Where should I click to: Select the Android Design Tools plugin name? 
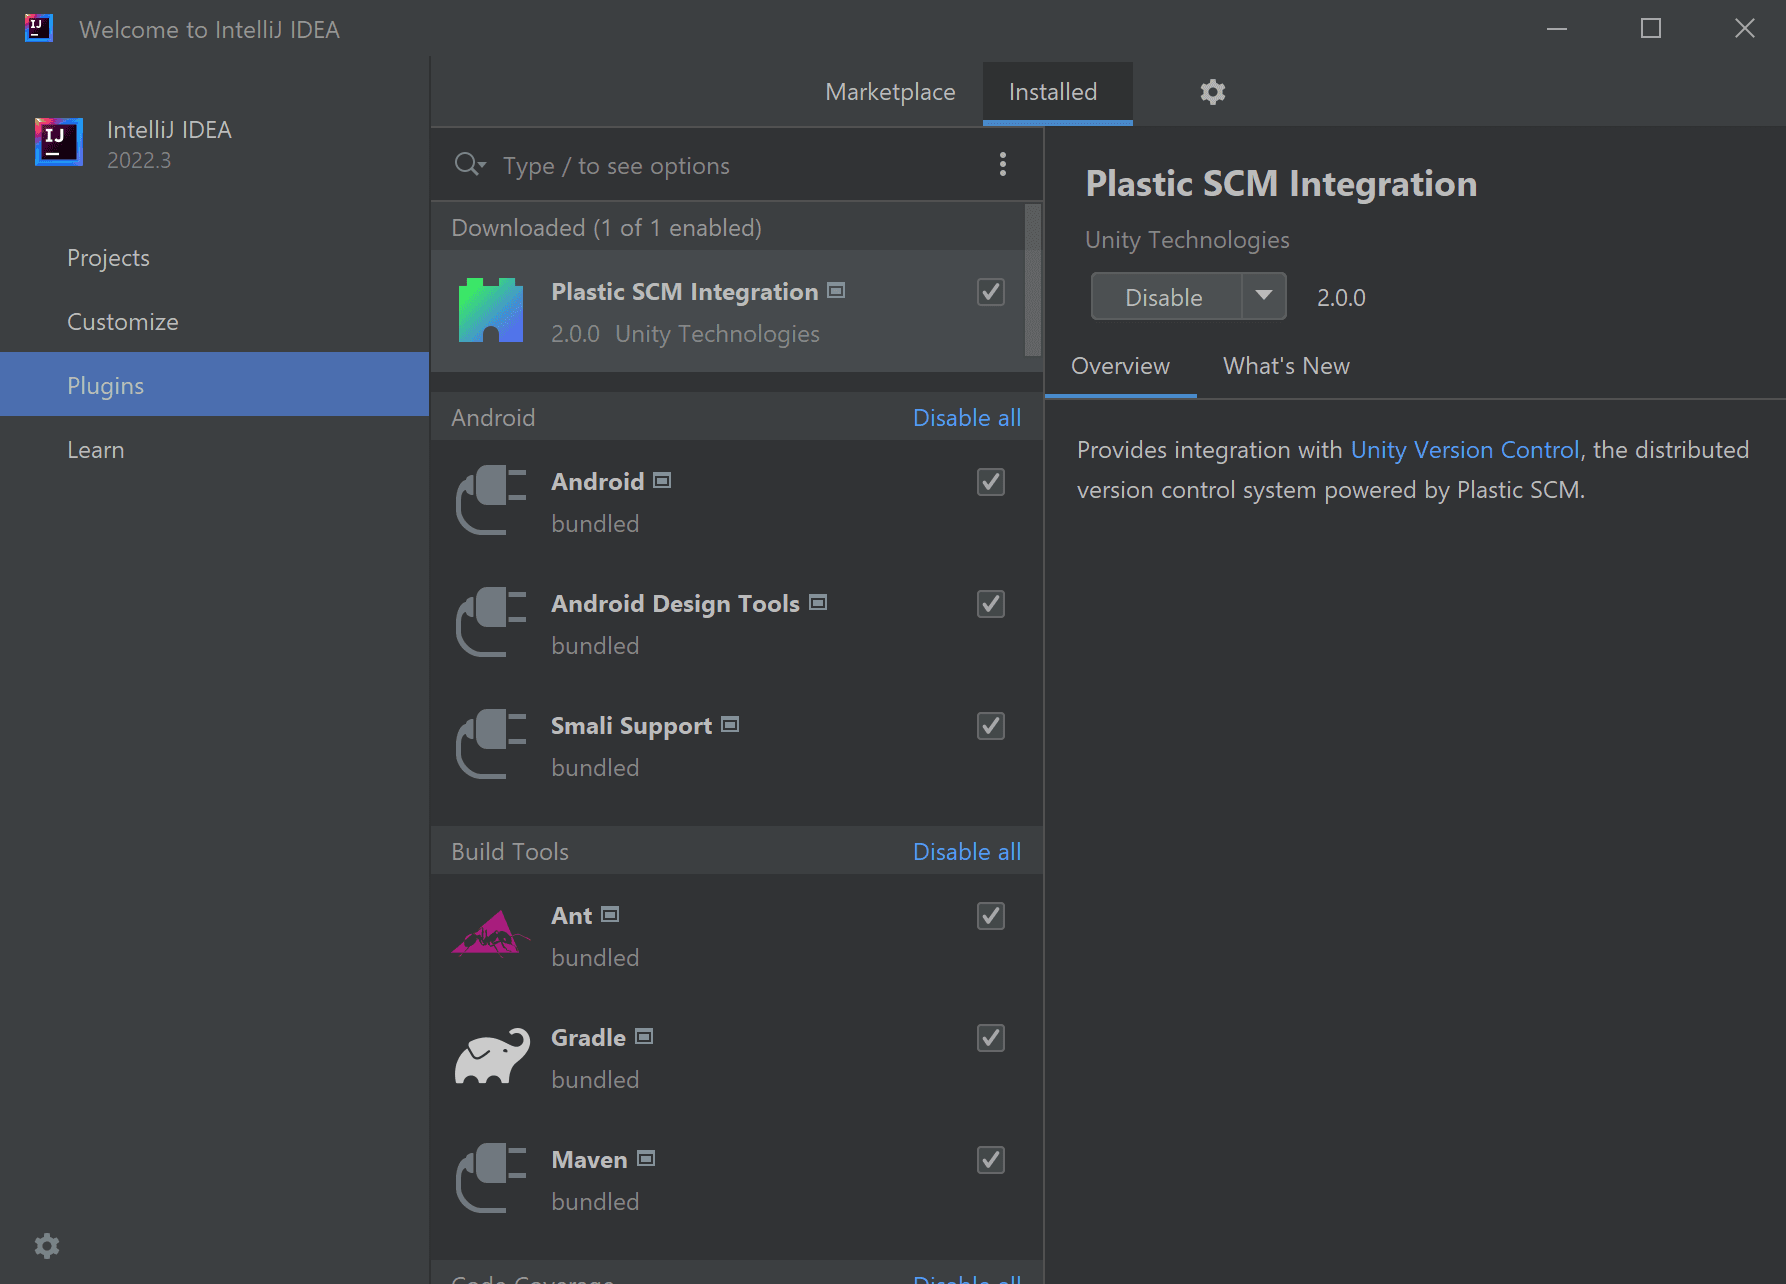(675, 604)
